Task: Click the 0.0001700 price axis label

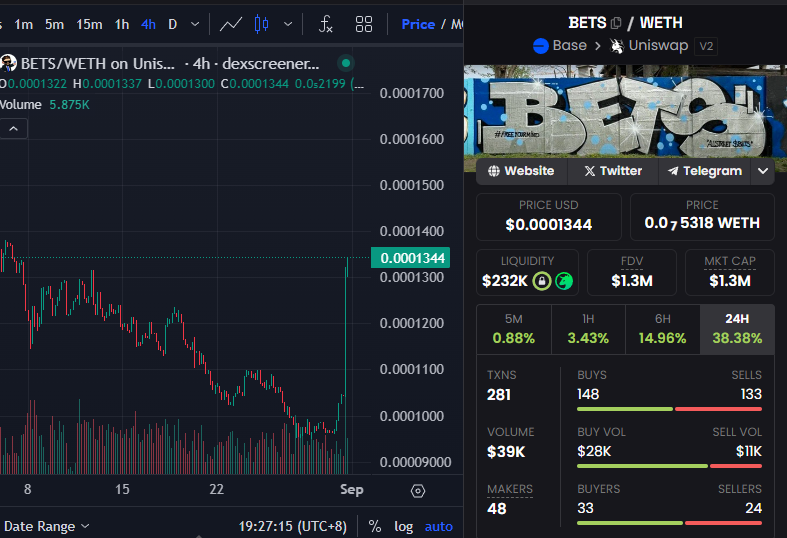Action: point(412,93)
